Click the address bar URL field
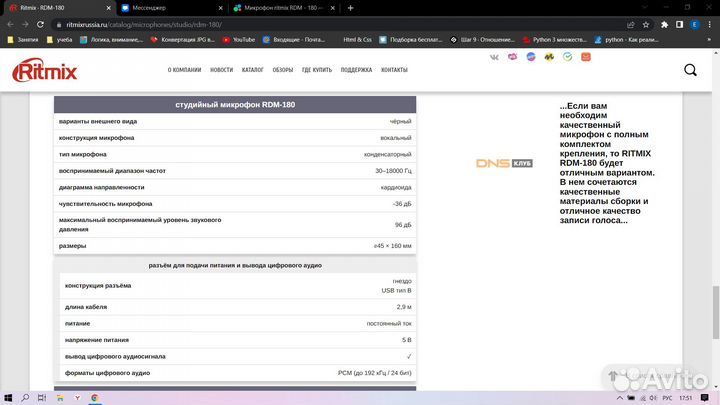The height and width of the screenshot is (405, 720). pos(300,23)
